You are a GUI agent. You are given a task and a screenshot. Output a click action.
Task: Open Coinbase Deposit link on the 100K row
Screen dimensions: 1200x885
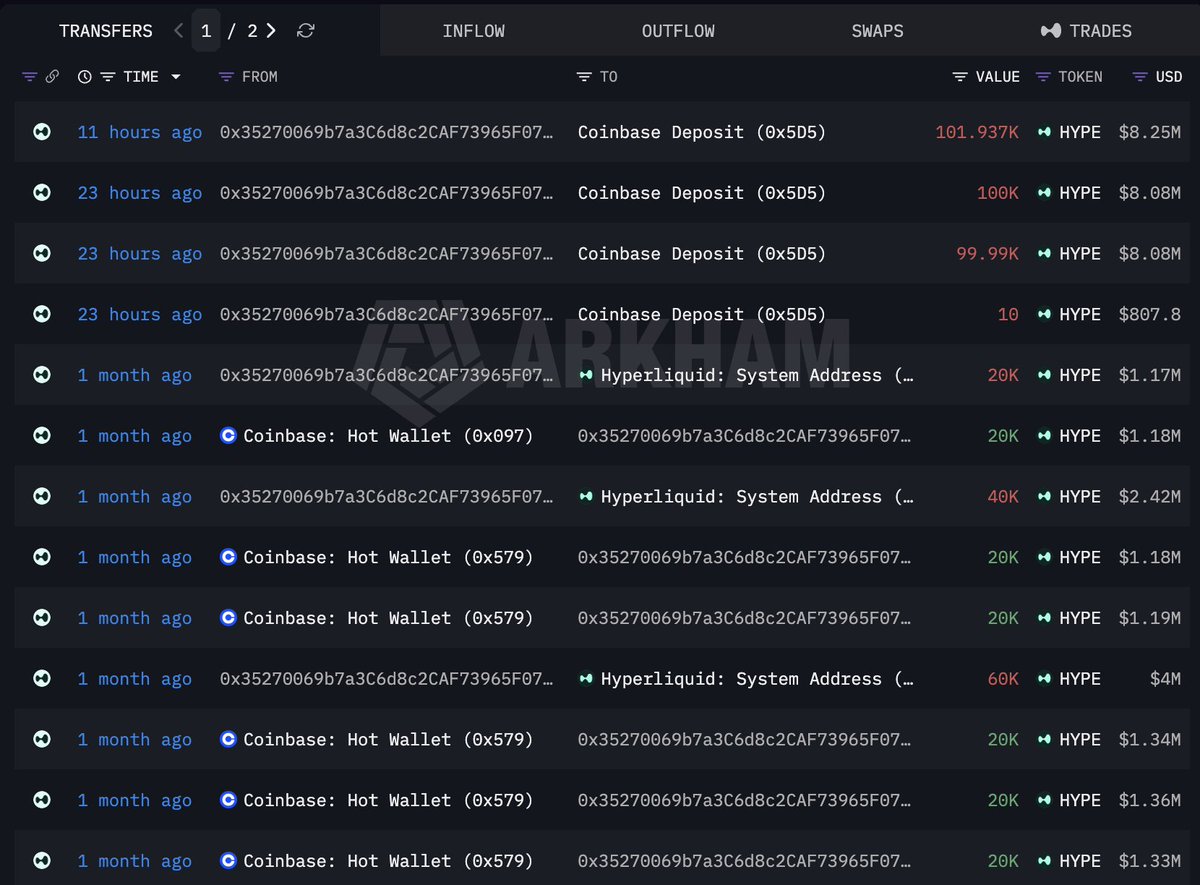click(702, 193)
